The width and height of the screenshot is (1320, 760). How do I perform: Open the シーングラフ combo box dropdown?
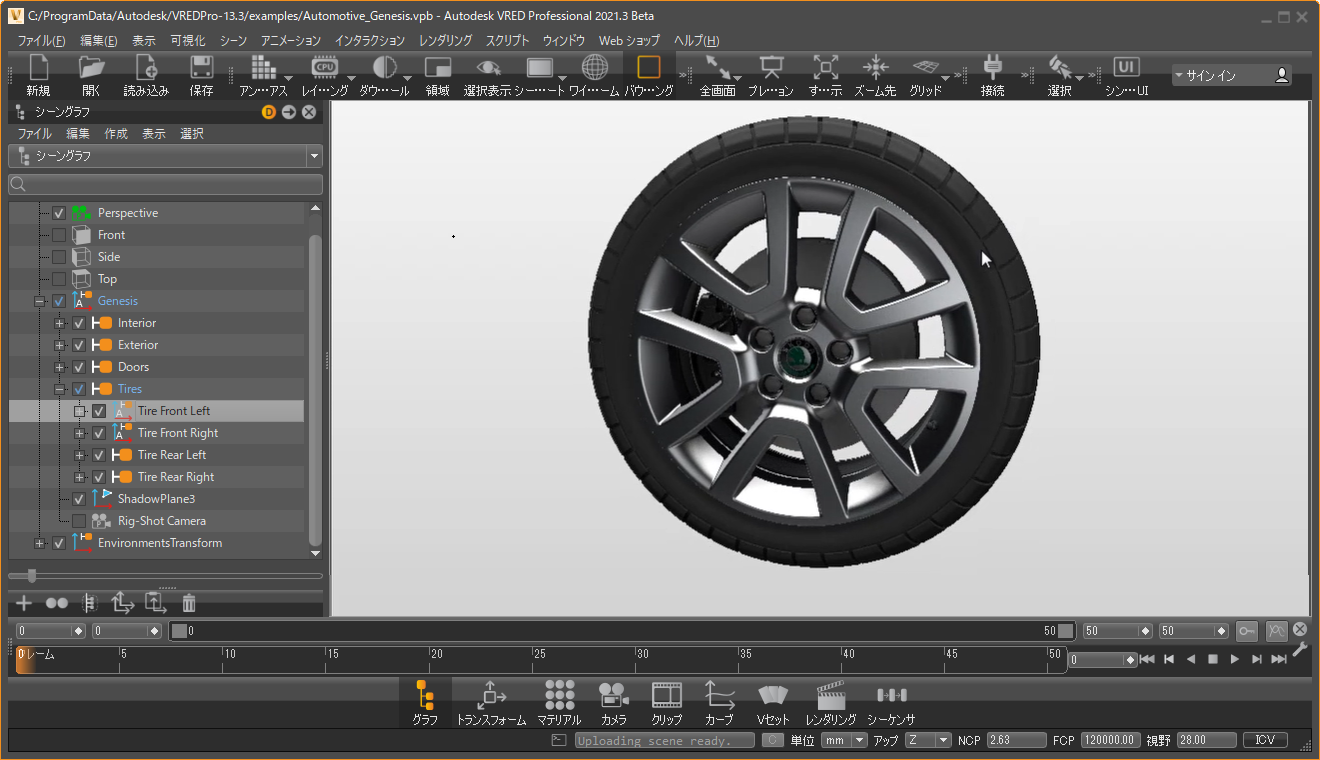click(315, 156)
